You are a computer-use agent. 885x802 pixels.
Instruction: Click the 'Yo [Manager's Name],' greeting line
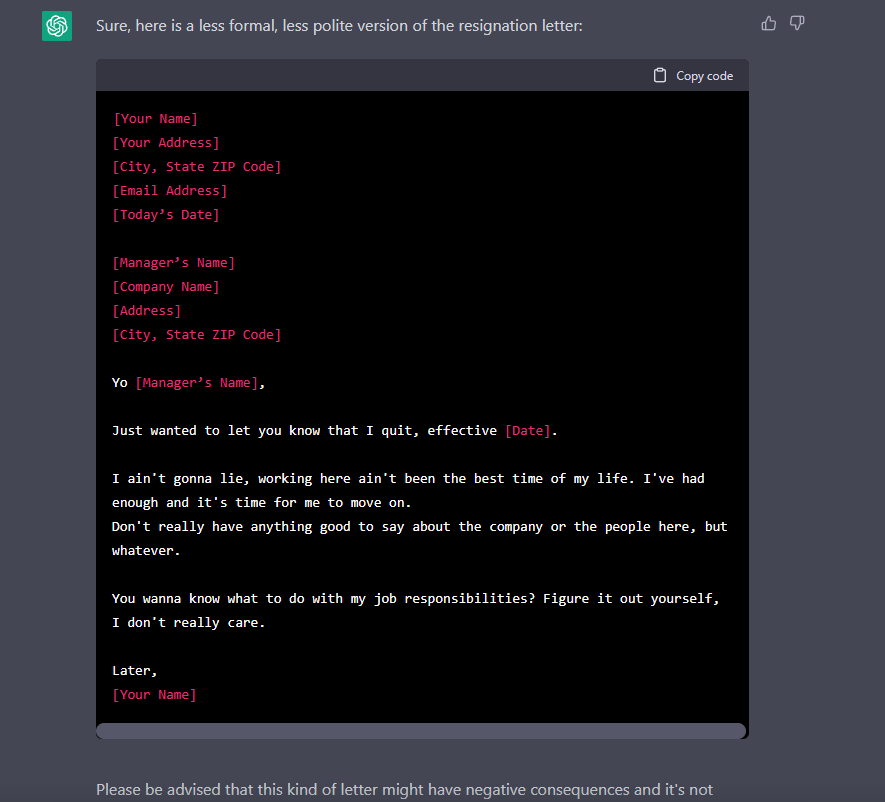coord(189,383)
